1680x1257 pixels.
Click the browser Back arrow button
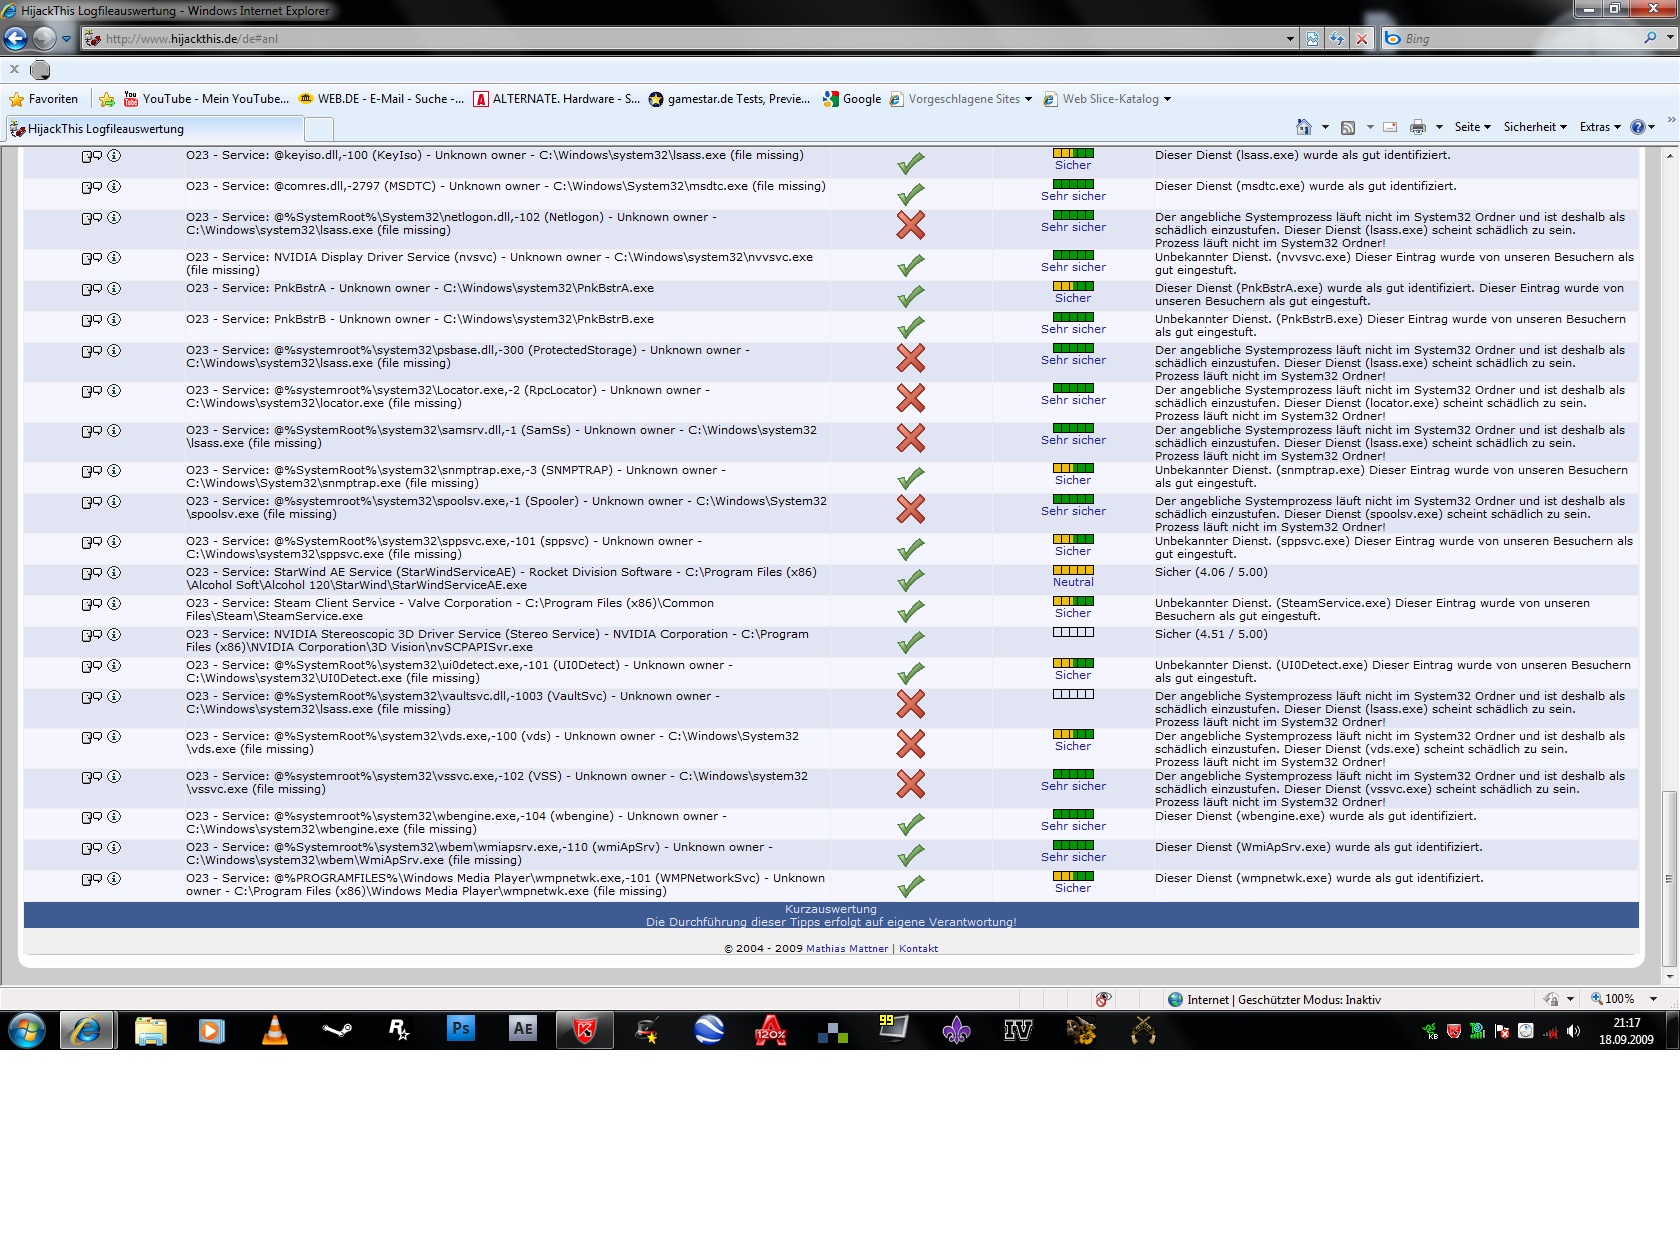16,39
